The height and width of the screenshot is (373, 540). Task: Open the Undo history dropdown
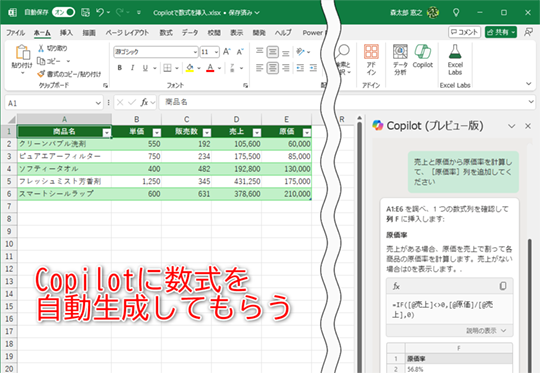[x=108, y=12]
